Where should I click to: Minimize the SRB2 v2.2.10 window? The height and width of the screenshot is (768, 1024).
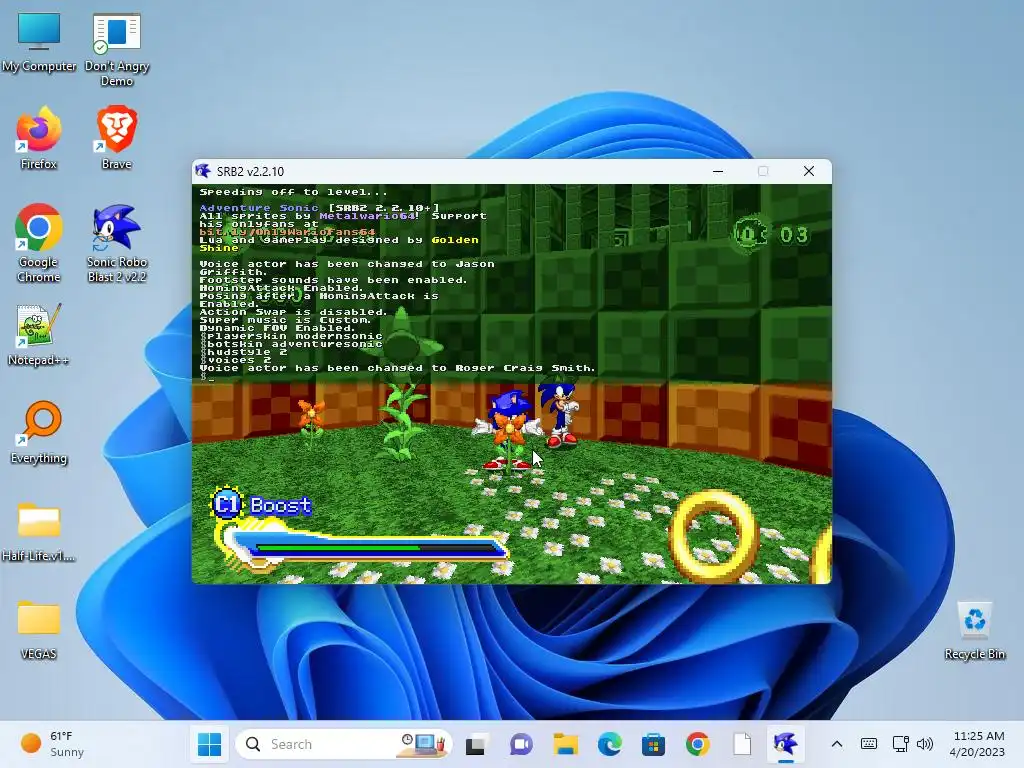click(718, 171)
